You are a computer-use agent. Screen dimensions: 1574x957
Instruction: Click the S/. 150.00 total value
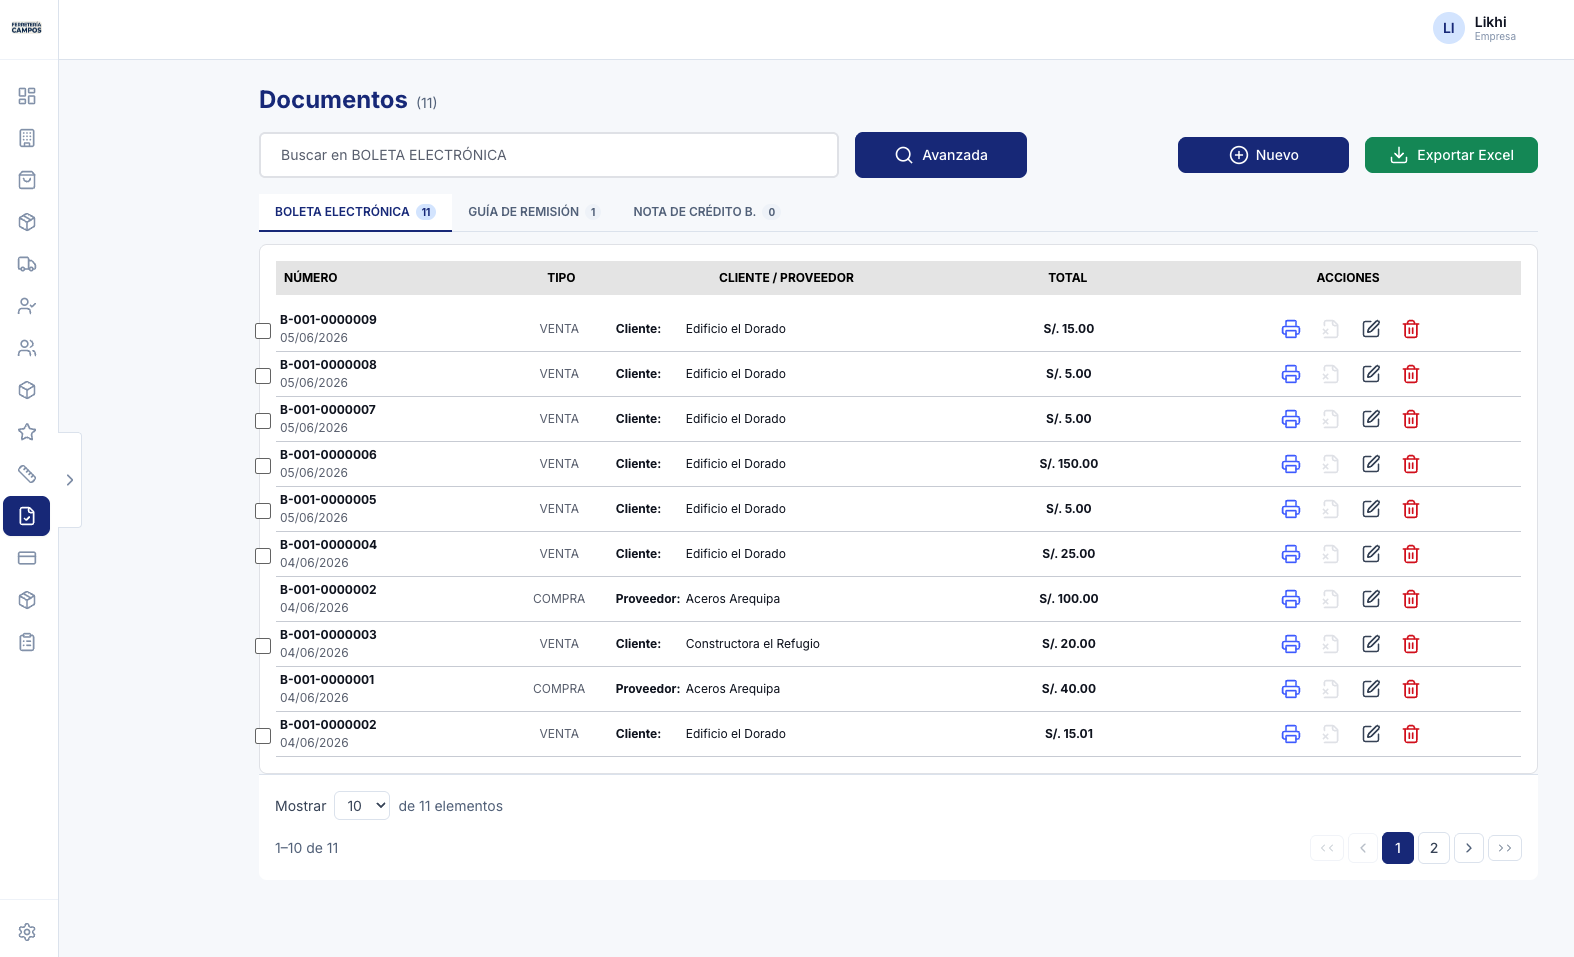pos(1069,464)
